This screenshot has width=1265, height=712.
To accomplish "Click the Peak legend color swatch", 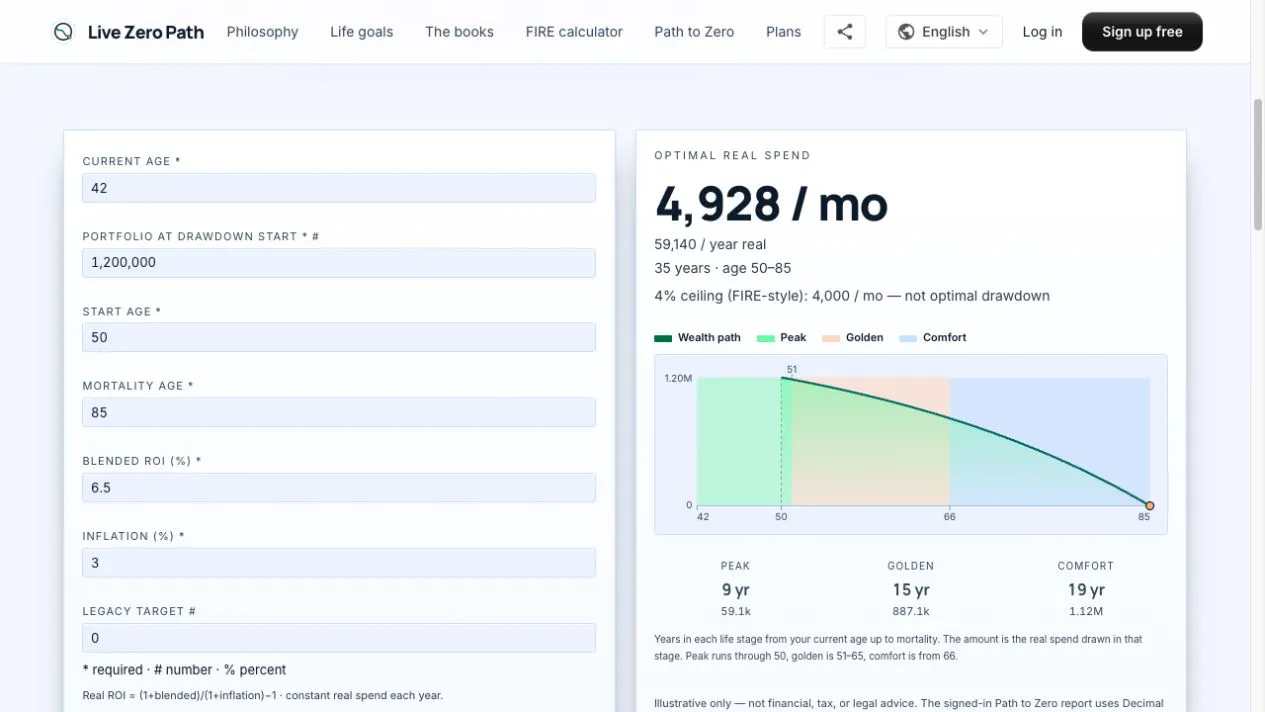I will [766, 338].
